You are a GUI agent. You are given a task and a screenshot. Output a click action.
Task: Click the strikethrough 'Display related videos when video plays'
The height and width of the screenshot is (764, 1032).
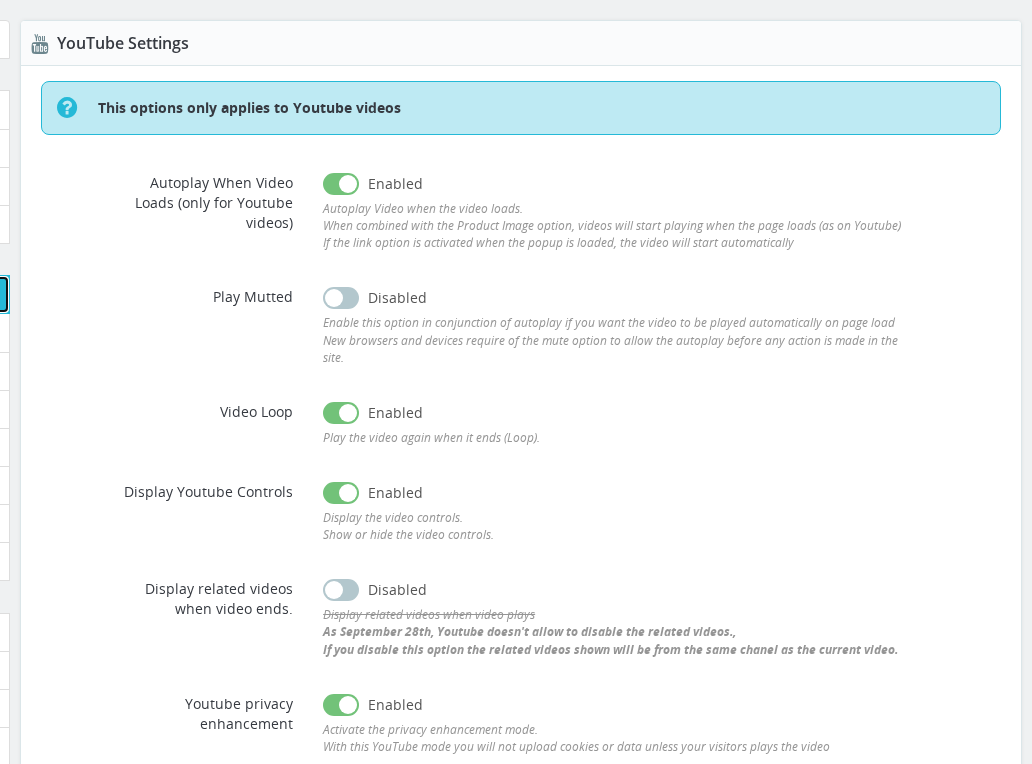(x=428, y=615)
